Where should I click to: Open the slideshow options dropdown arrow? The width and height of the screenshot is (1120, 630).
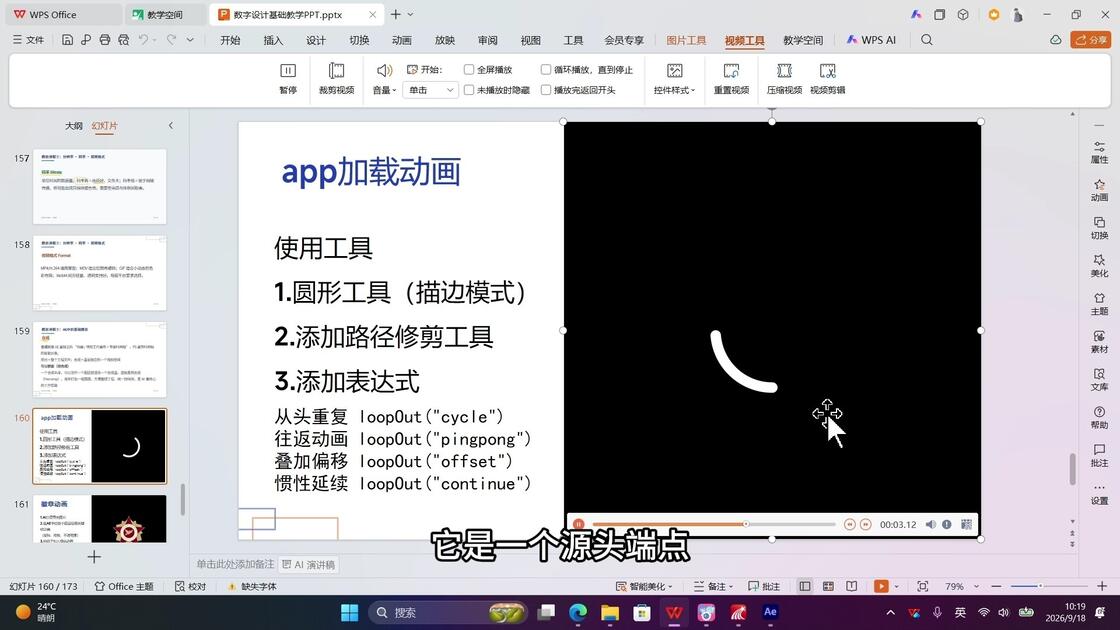tap(896, 586)
